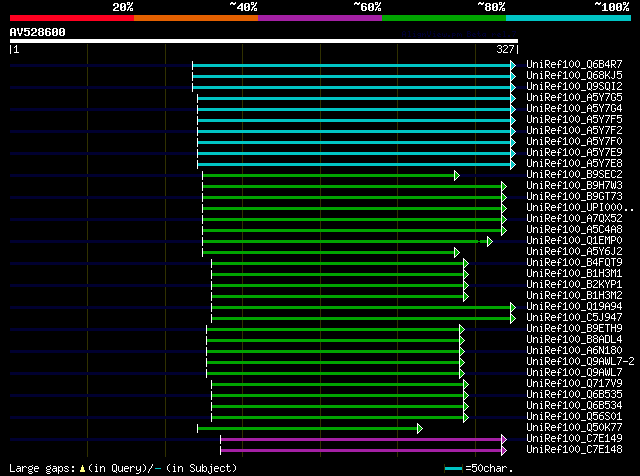Image resolution: width=640 pixels, height=476 pixels.
Task: Click the green arrowhead of B9ETH9 alignment
Action: point(462,330)
